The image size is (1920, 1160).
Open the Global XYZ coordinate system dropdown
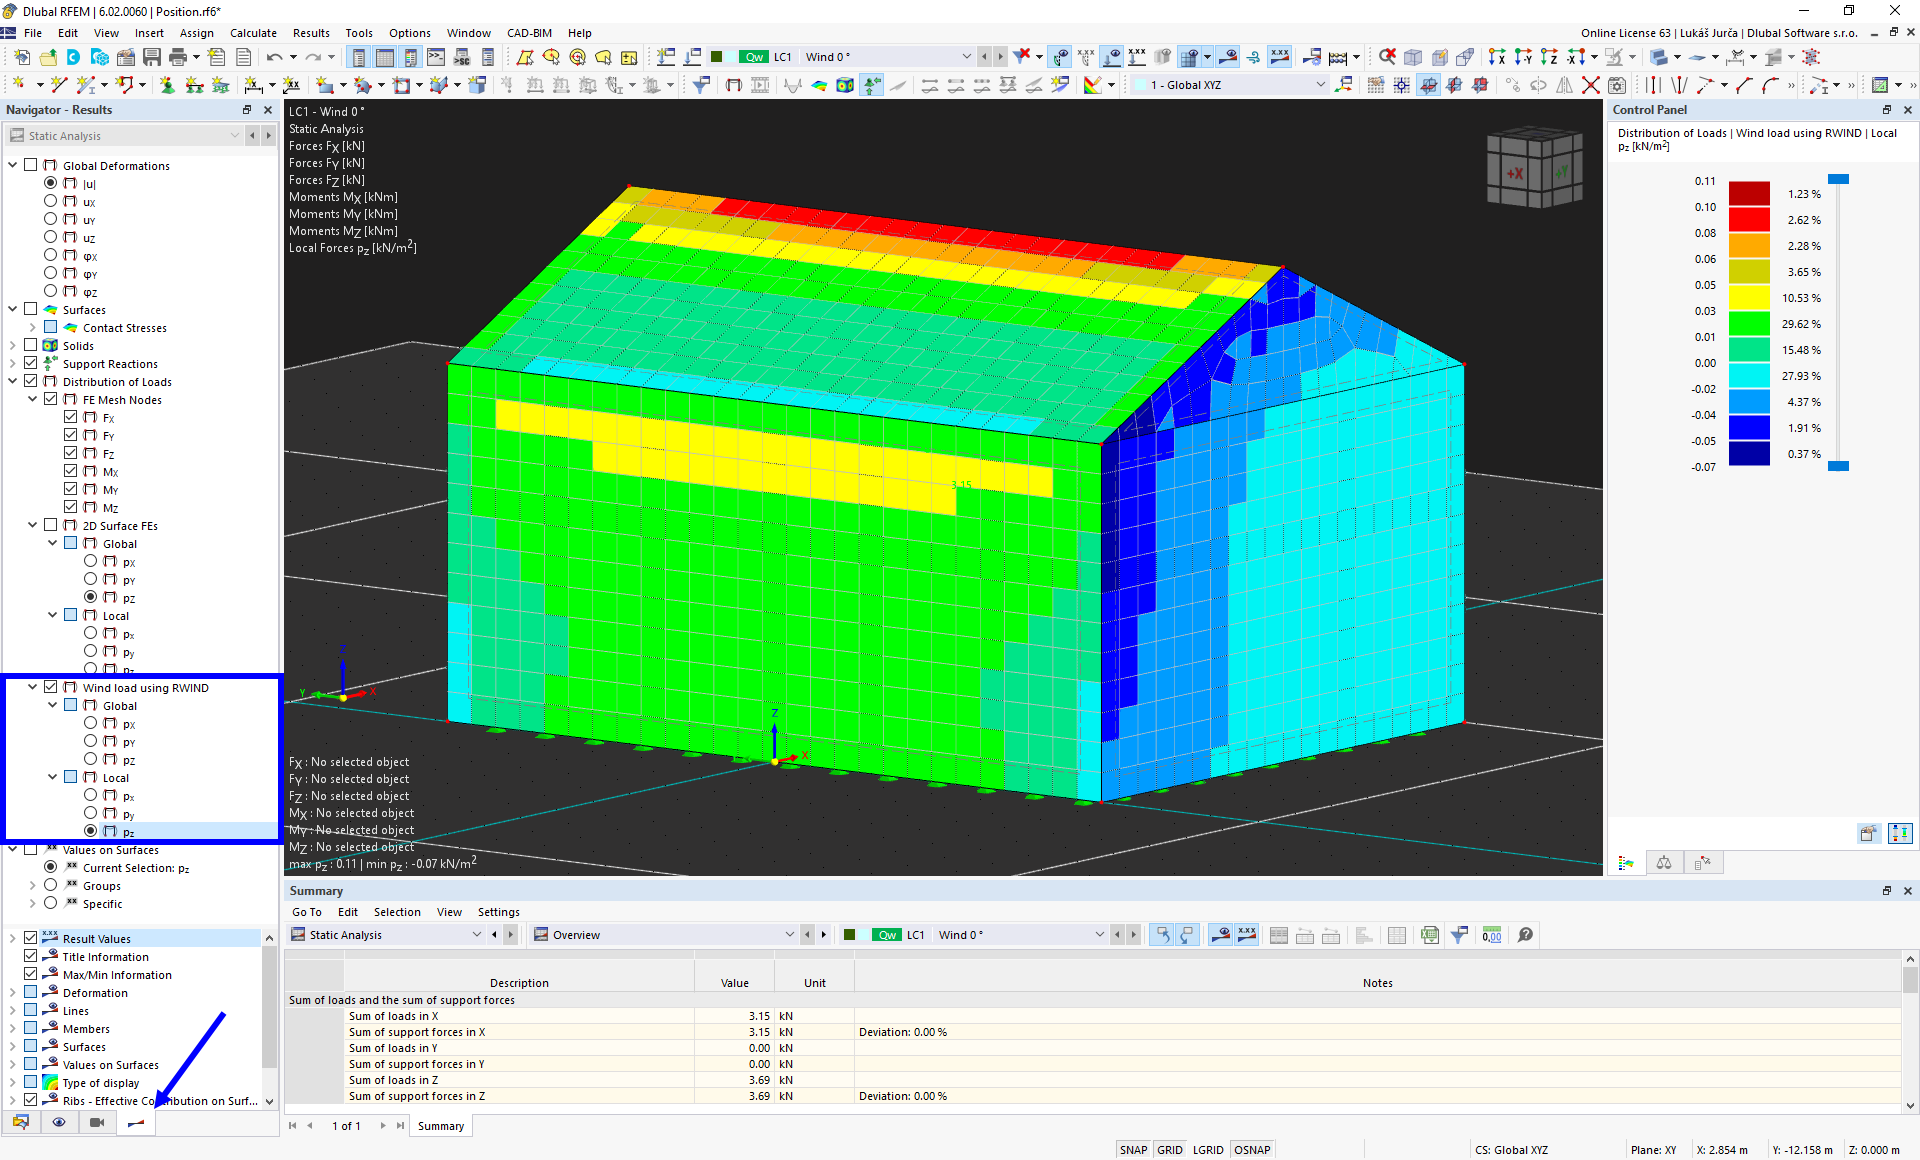1320,85
